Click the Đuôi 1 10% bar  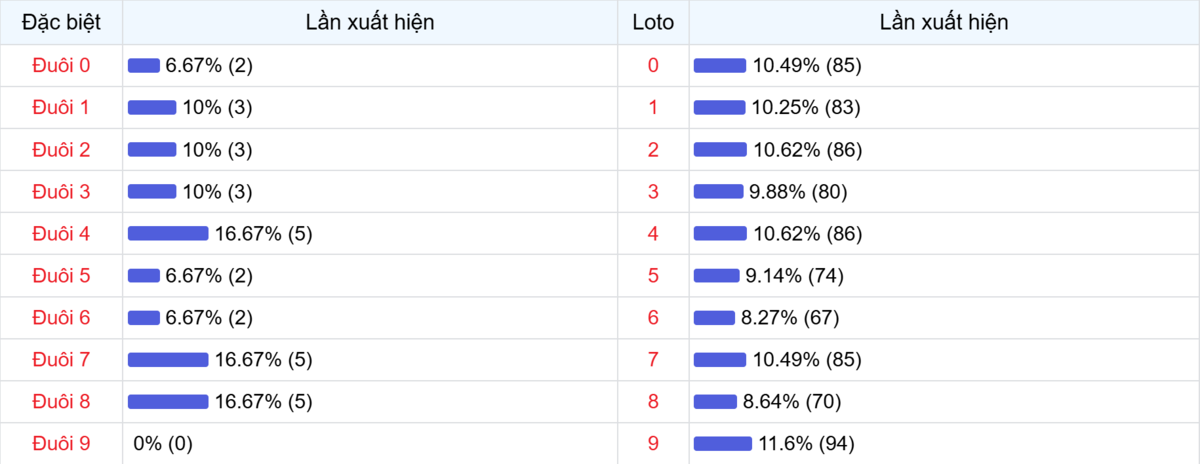tap(152, 108)
